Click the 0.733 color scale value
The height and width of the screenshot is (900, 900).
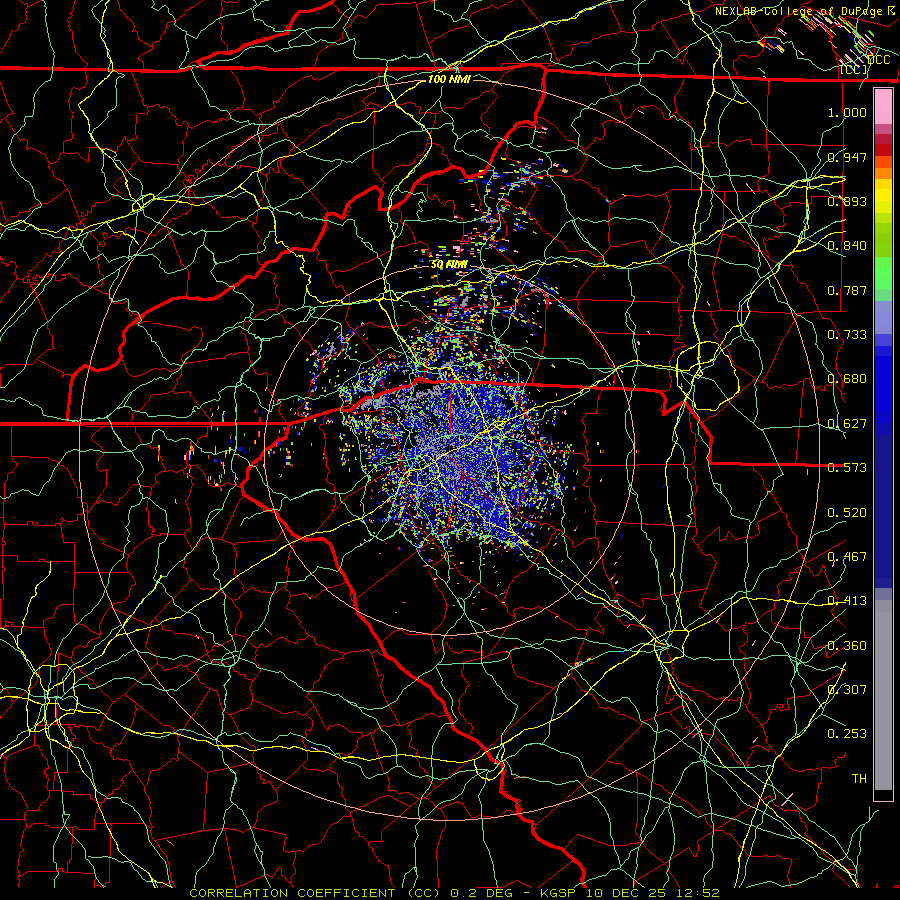[x=847, y=335]
